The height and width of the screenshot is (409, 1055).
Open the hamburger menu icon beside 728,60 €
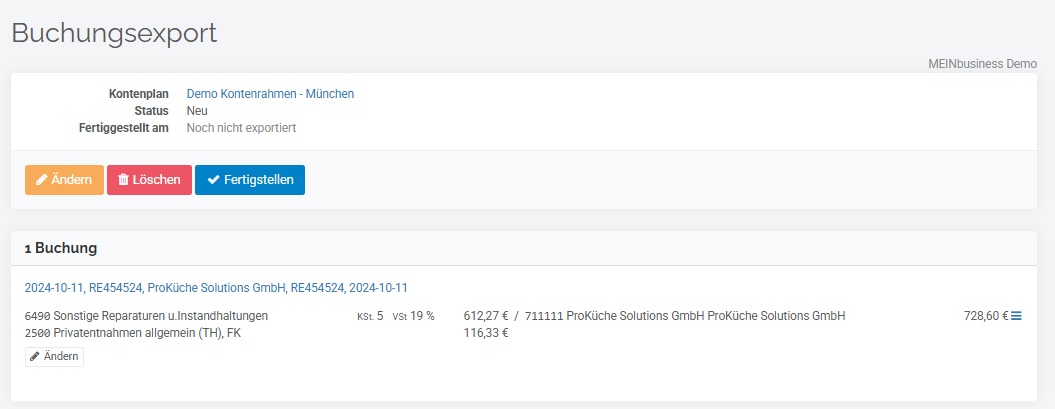(x=1016, y=315)
